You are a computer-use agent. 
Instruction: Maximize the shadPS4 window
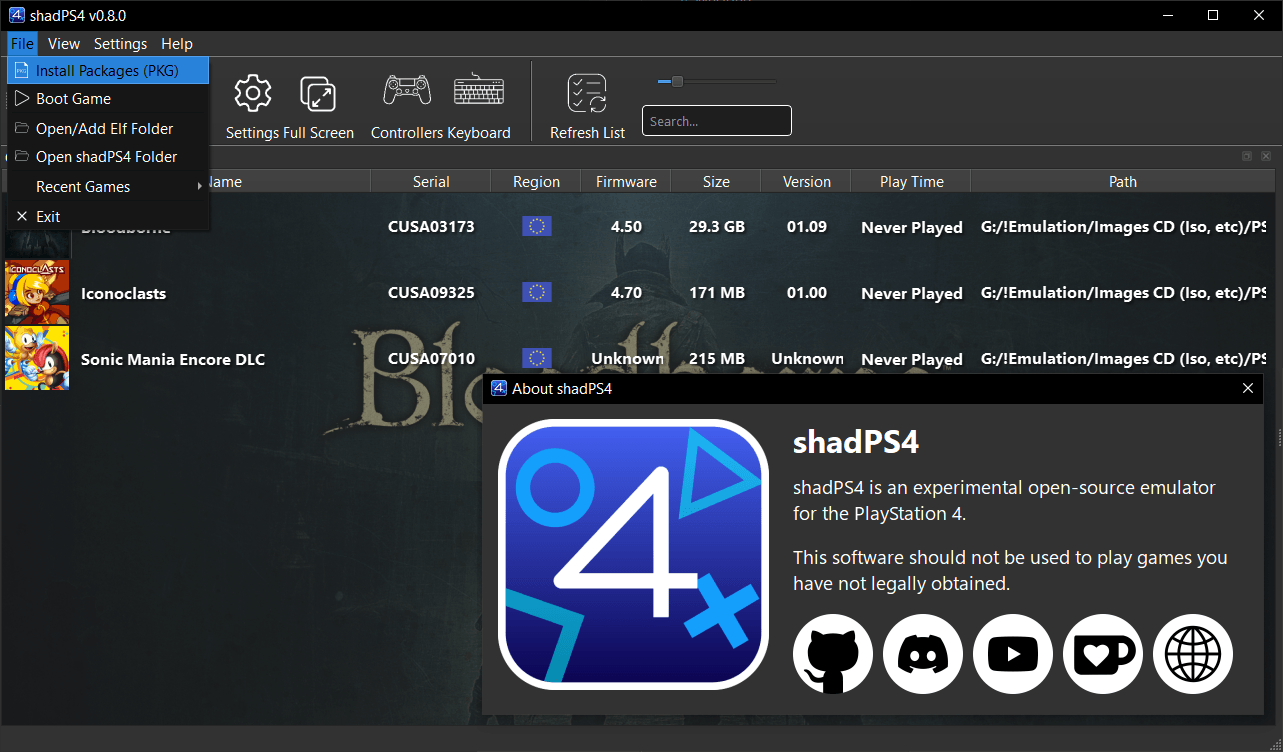[1213, 15]
